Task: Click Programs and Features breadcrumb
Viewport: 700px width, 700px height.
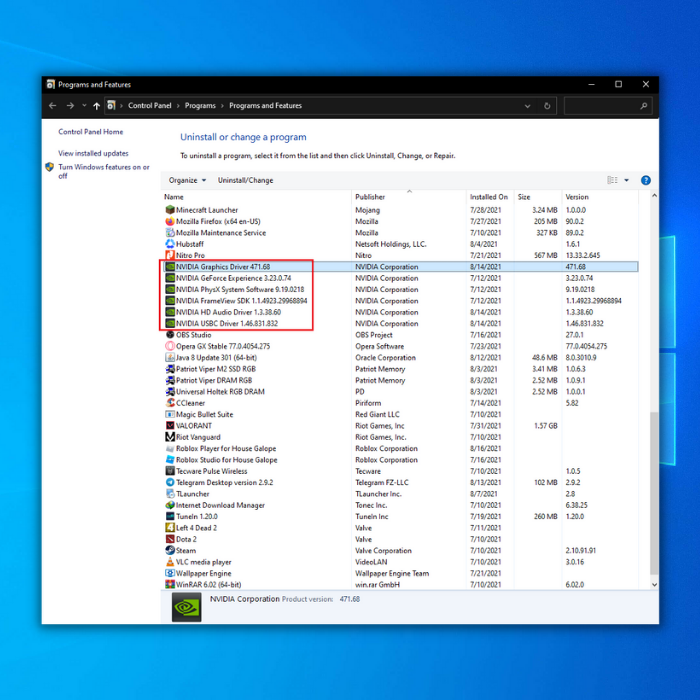Action: pyautogui.click(x=266, y=106)
